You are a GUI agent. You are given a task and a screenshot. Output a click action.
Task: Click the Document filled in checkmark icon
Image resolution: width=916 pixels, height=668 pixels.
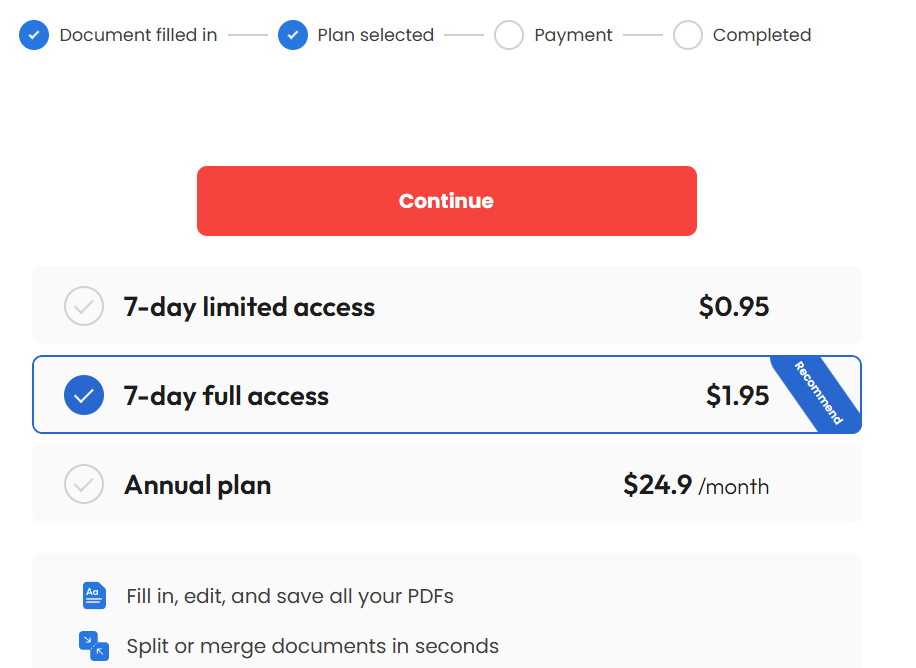[34, 35]
